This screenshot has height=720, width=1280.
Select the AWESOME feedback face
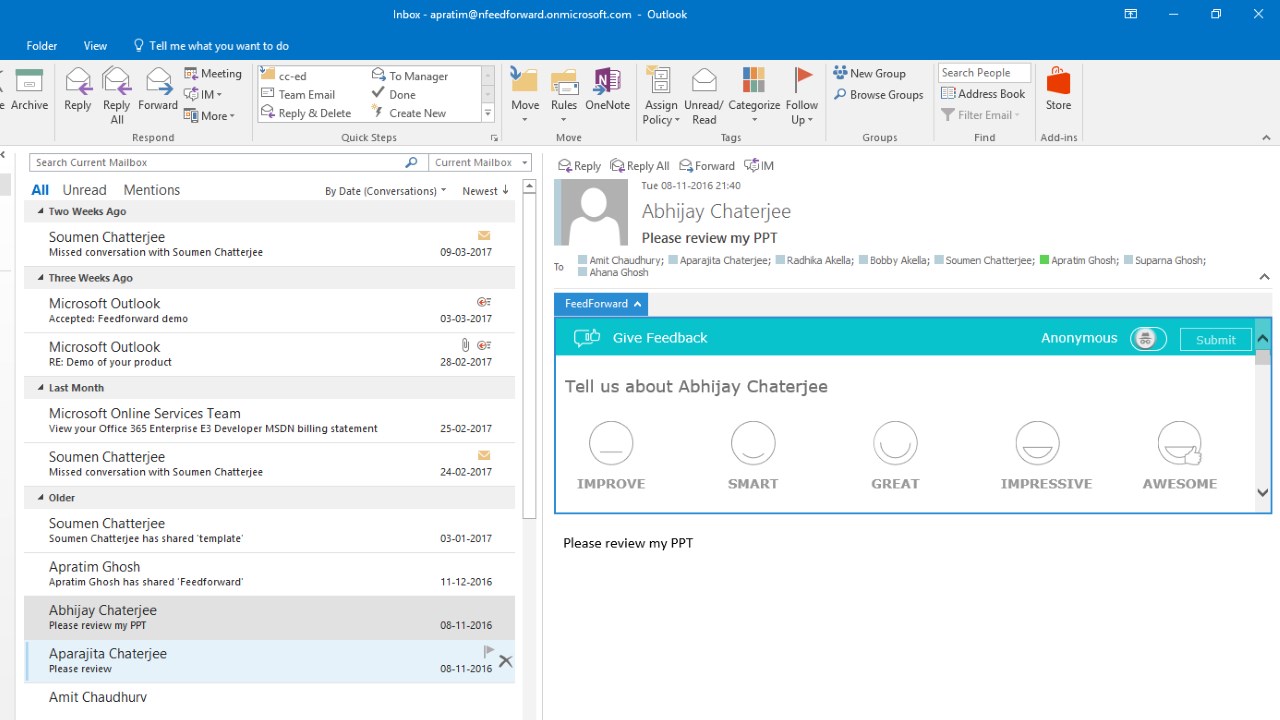[x=1179, y=443]
